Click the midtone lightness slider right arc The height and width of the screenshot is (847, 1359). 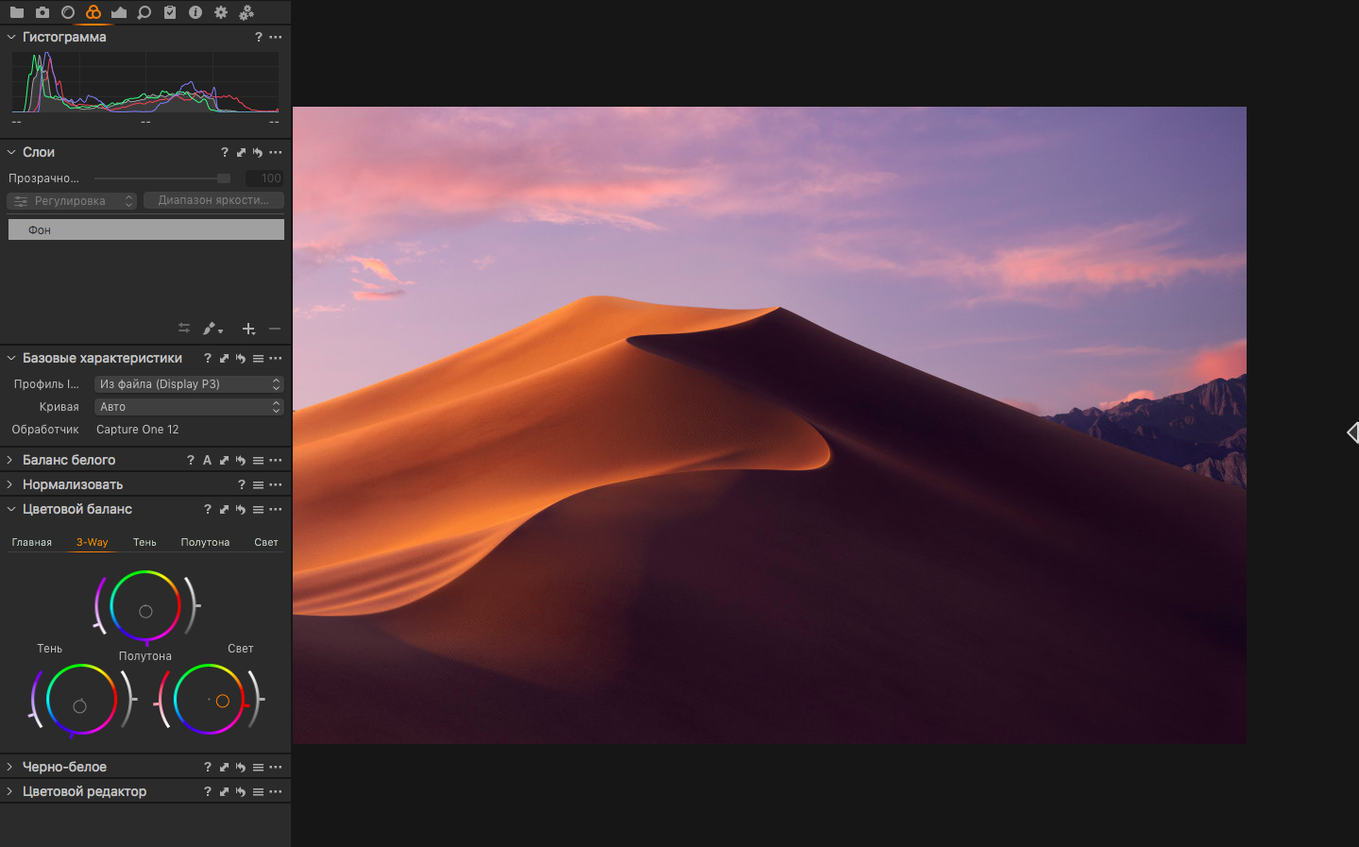tap(192, 605)
